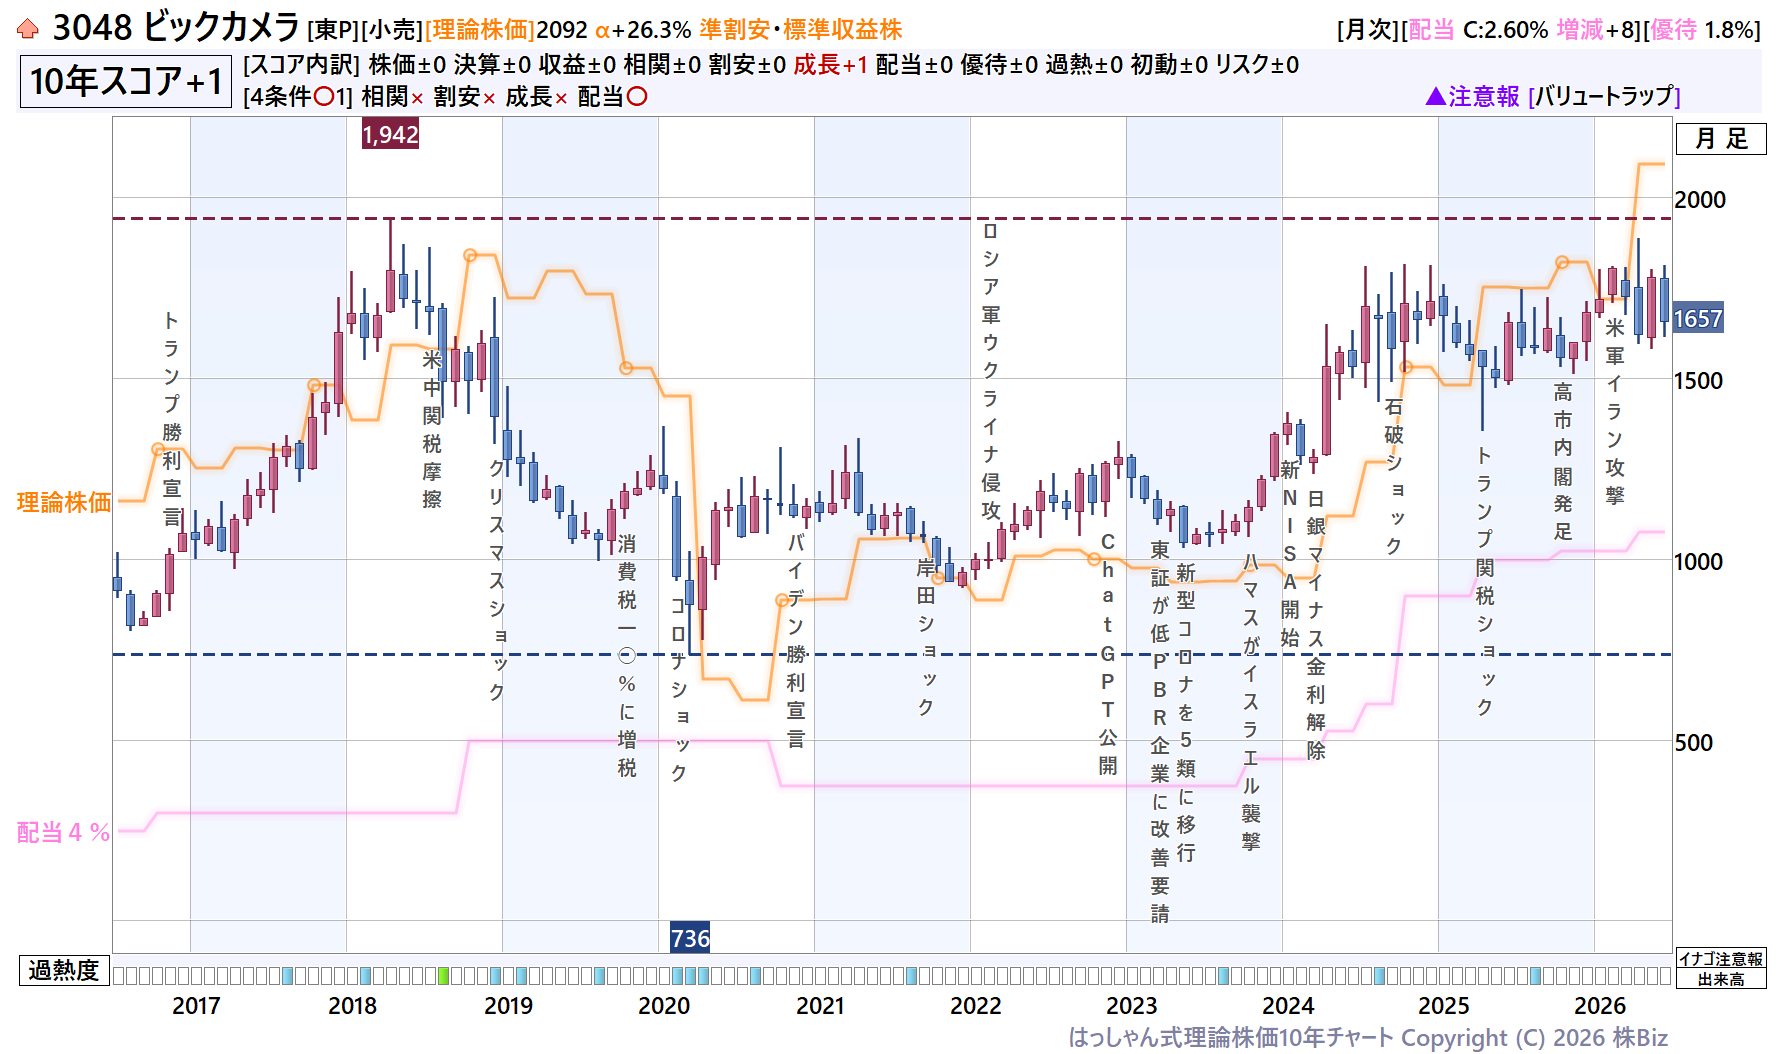Click the red 成長+1 score item
Screen dimensions: 1780x1054
coord(831,65)
